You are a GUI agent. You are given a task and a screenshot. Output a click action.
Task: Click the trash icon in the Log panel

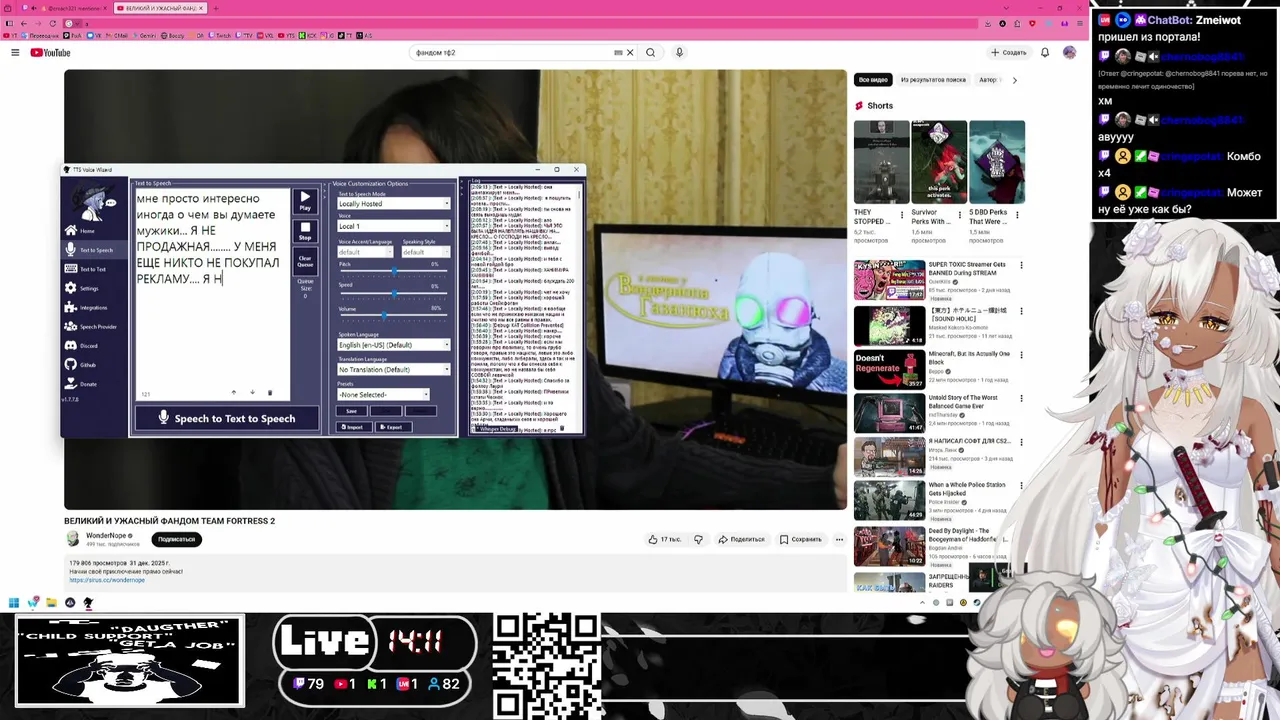(x=562, y=428)
